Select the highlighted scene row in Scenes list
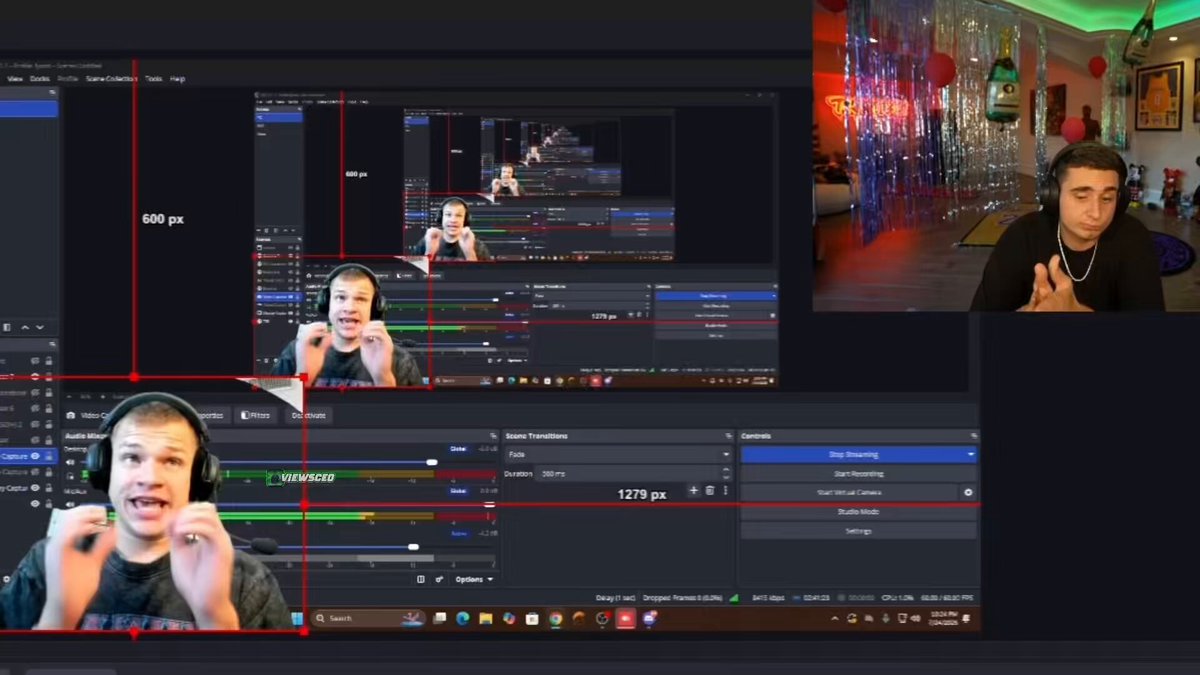Viewport: 1200px width, 675px height. tap(29, 108)
